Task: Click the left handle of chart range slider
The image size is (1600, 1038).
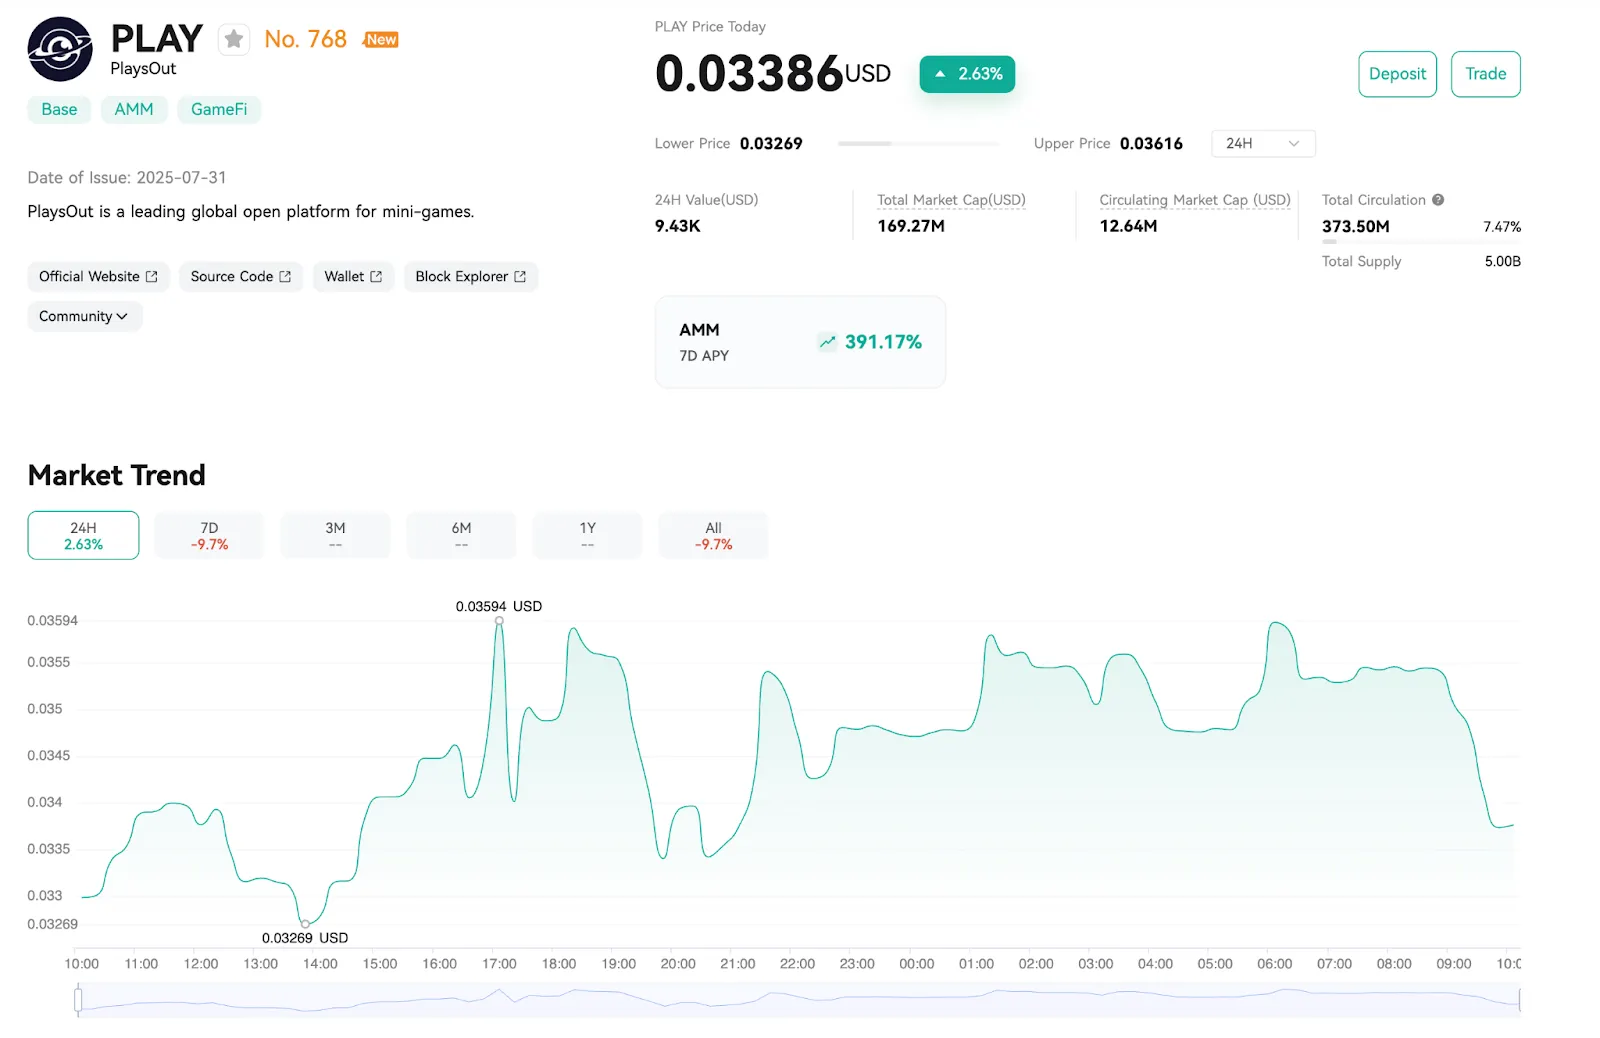Action: pos(78,999)
